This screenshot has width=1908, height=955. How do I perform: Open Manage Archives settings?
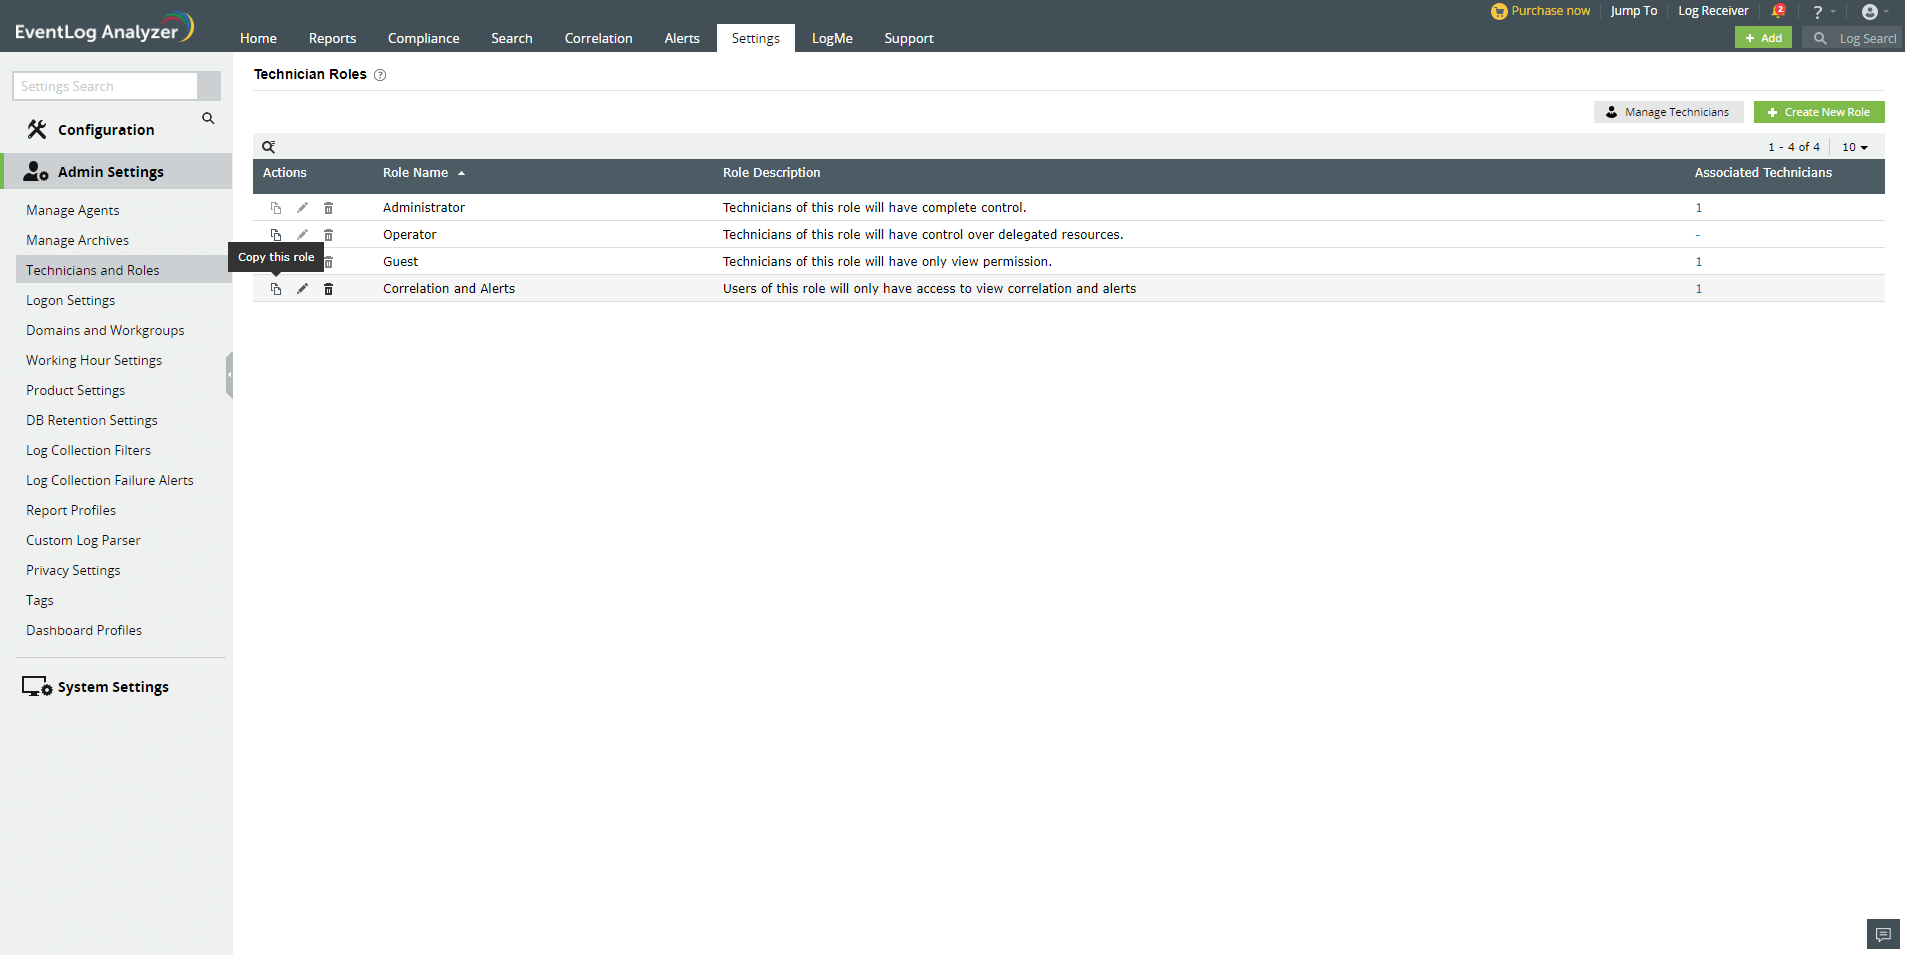tap(77, 240)
